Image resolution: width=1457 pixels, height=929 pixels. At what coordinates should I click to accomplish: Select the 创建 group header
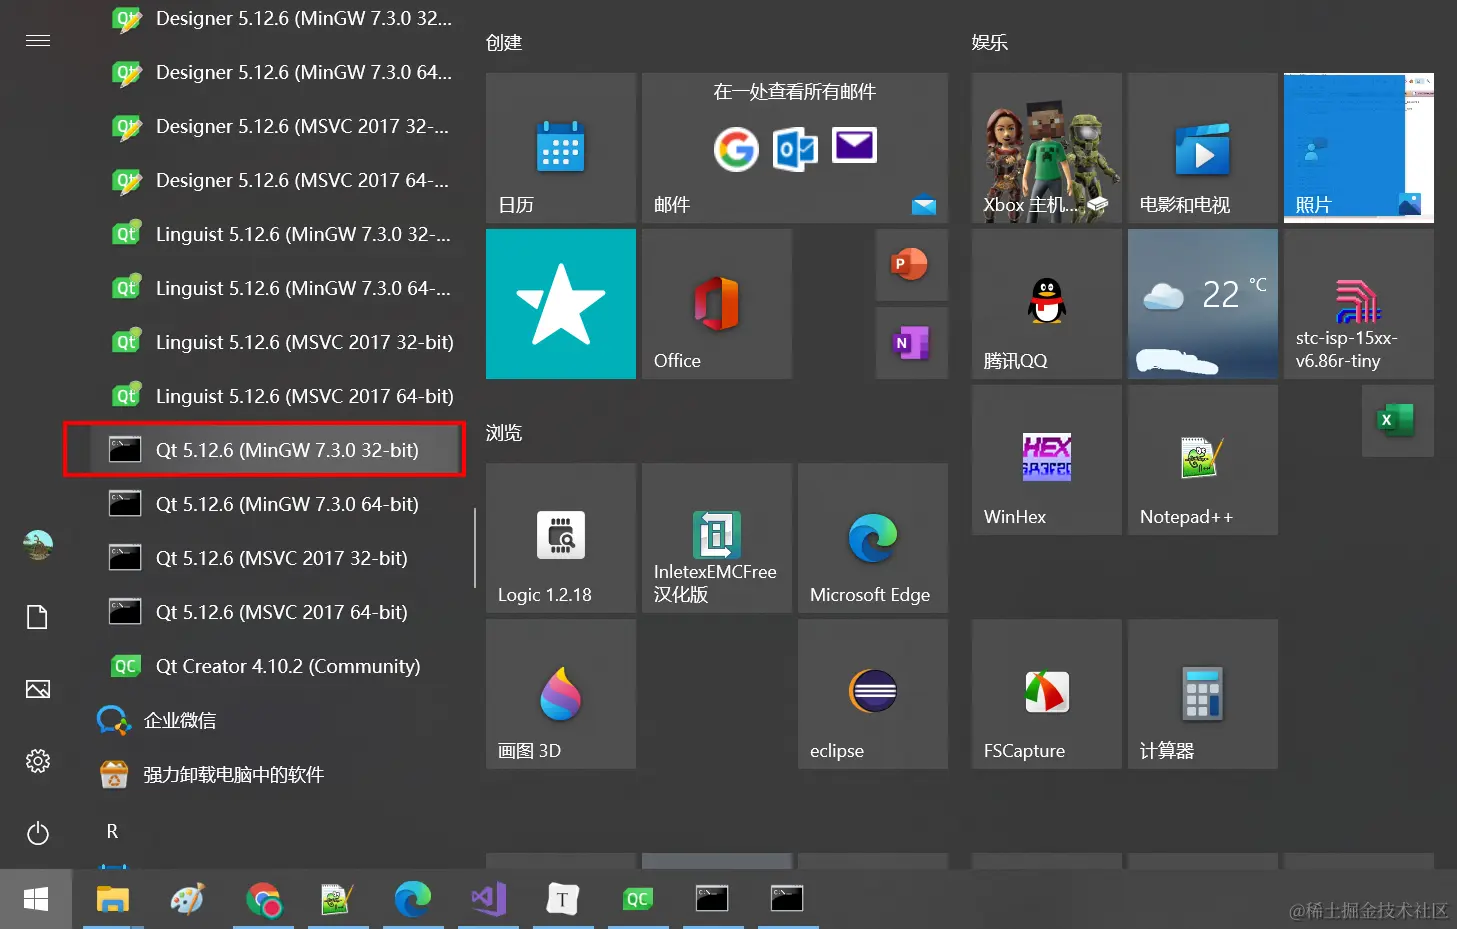(x=504, y=43)
